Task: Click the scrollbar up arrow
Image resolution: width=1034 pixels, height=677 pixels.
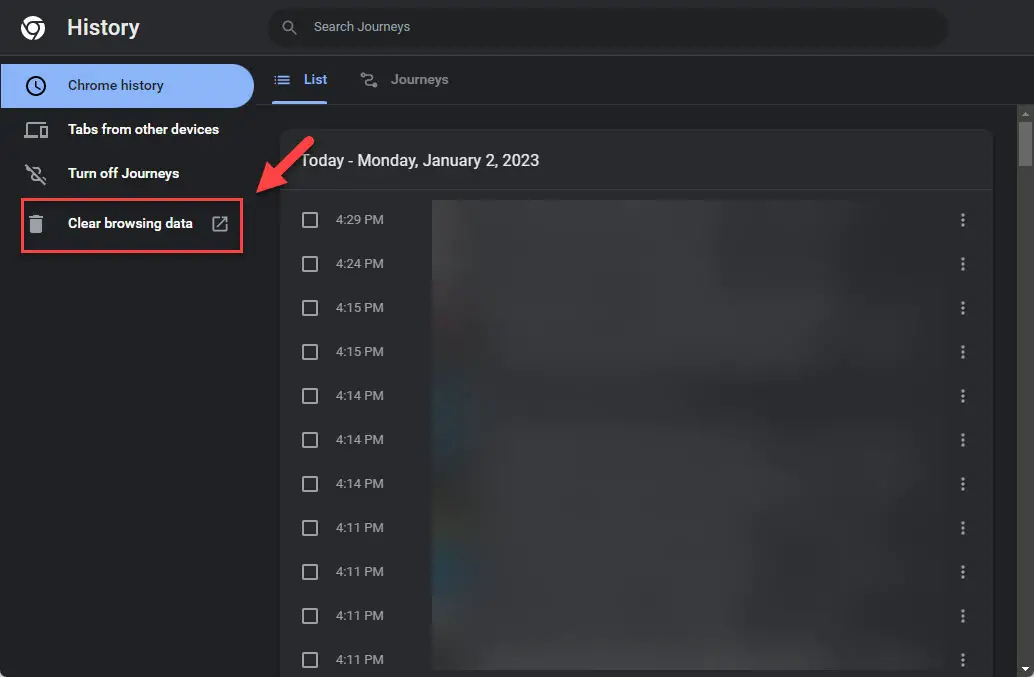Action: (1025, 113)
